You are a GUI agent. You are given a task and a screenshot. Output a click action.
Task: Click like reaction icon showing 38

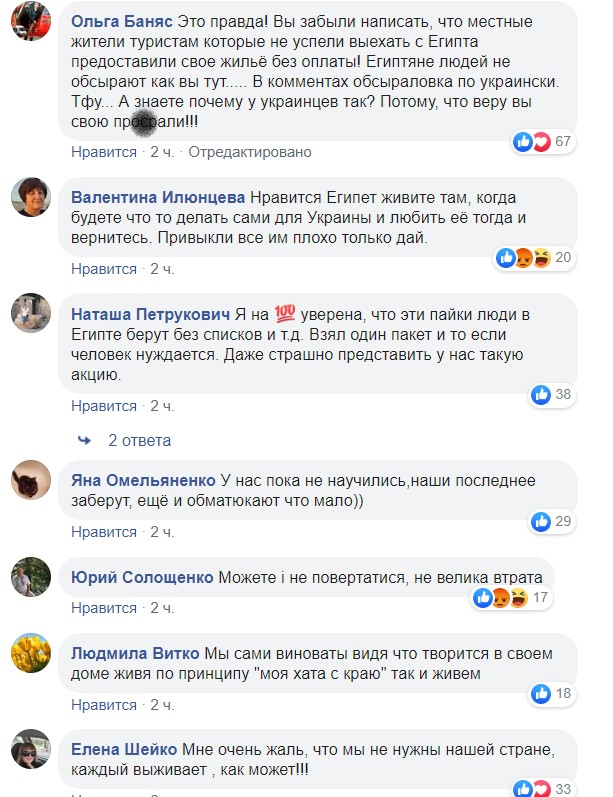pos(541,394)
